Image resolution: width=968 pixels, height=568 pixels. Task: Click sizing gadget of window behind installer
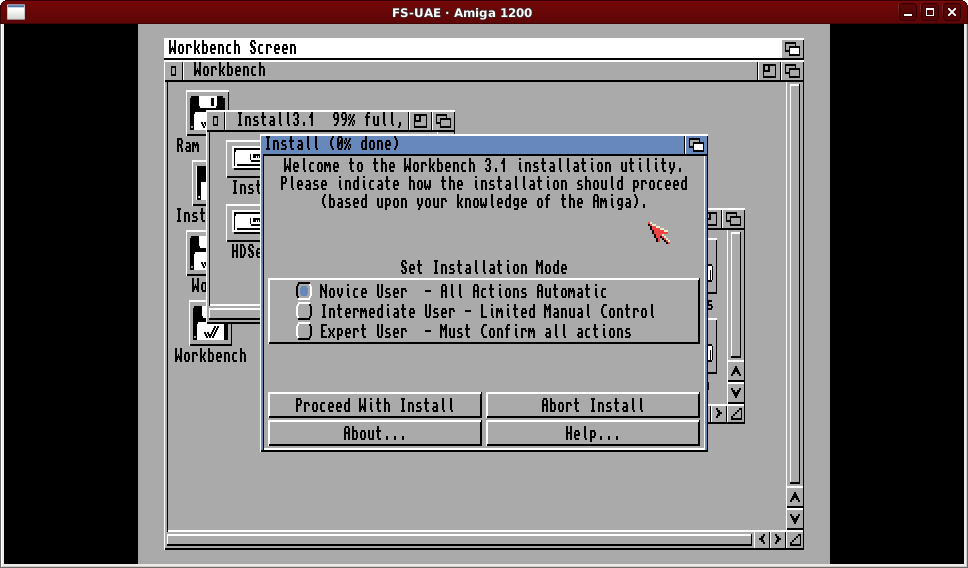click(736, 414)
